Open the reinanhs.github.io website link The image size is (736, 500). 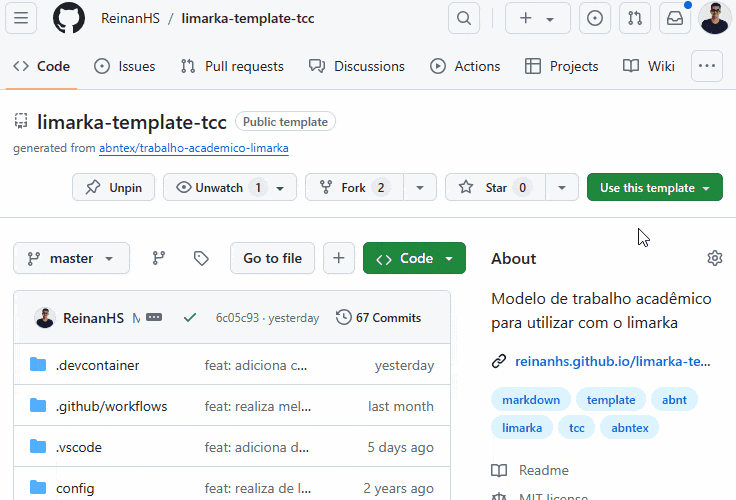click(x=613, y=361)
